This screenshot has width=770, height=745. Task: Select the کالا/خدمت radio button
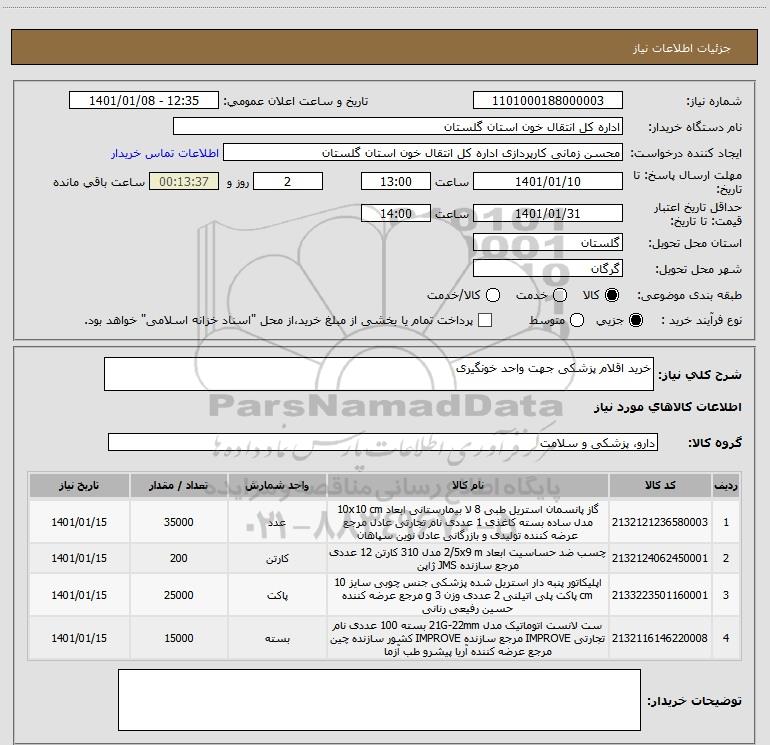pos(493,295)
